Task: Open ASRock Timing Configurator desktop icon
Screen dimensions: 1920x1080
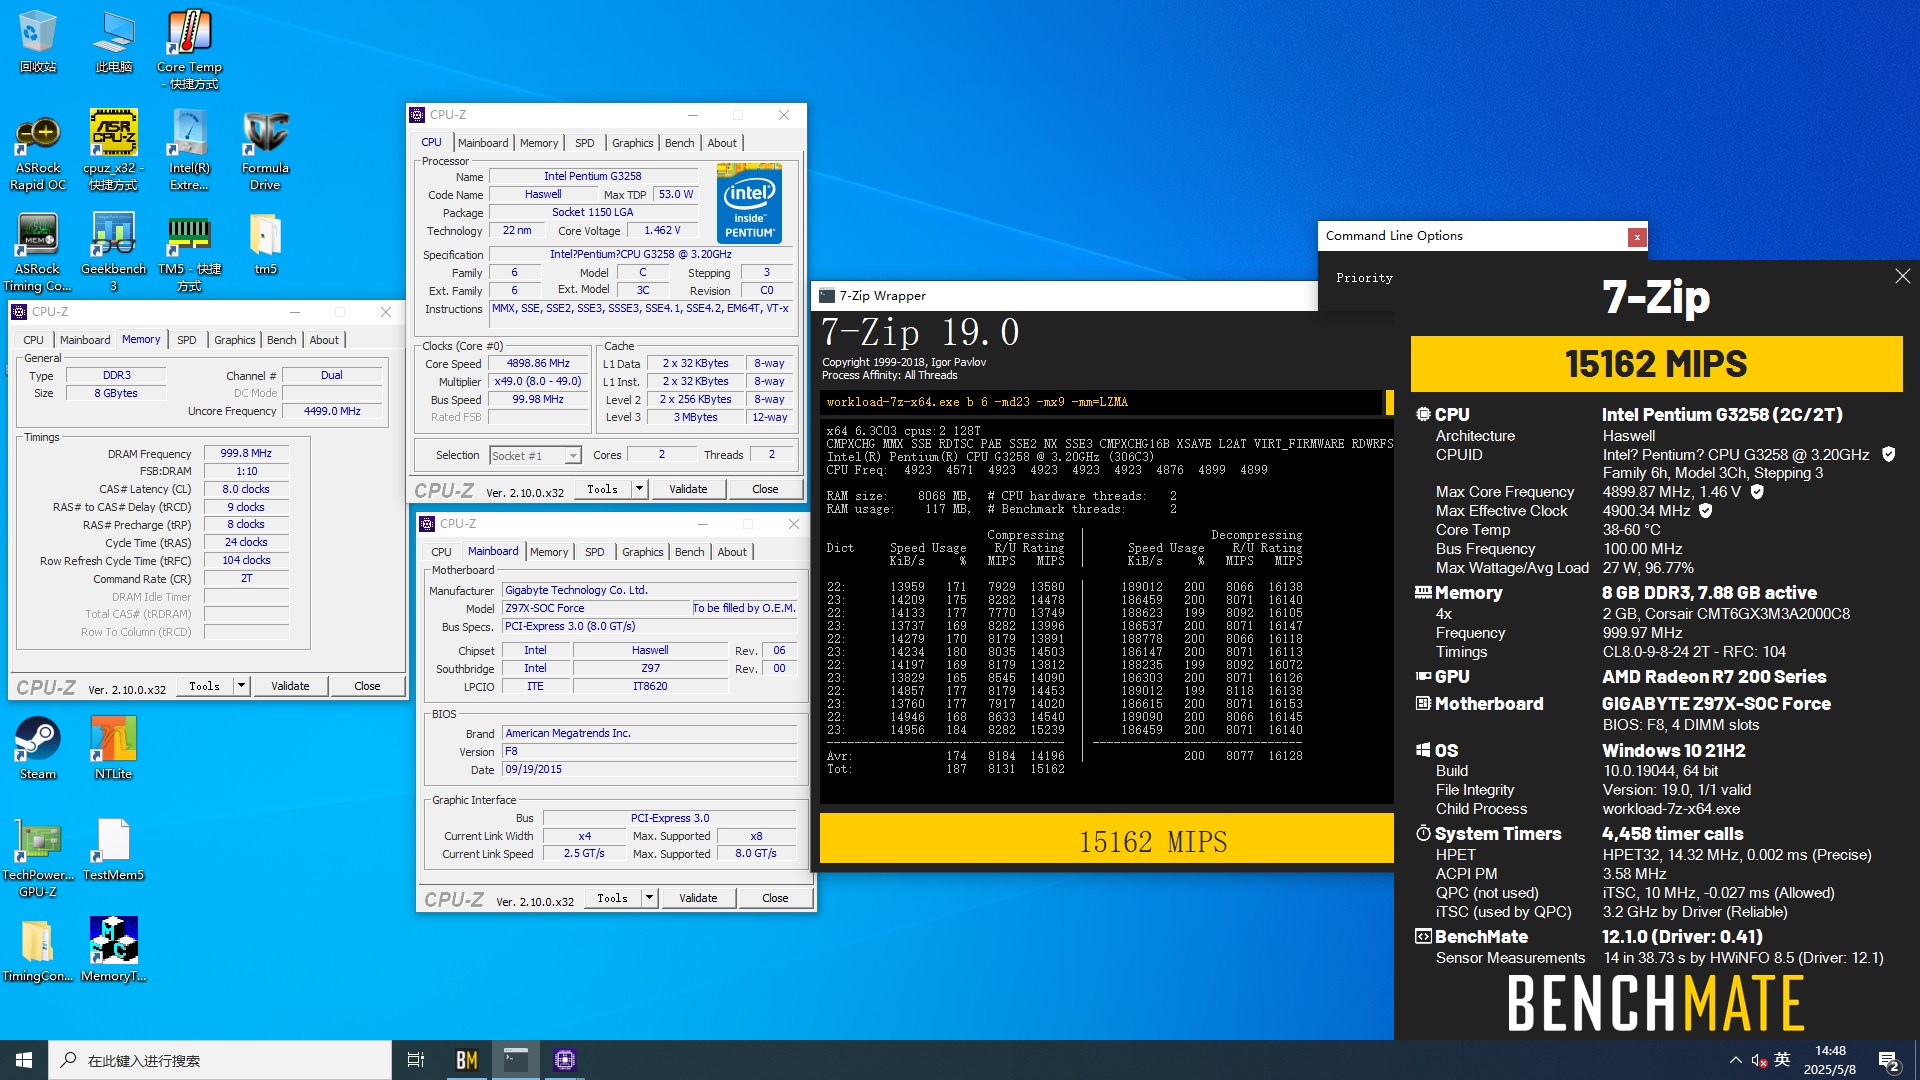Action: 38,252
